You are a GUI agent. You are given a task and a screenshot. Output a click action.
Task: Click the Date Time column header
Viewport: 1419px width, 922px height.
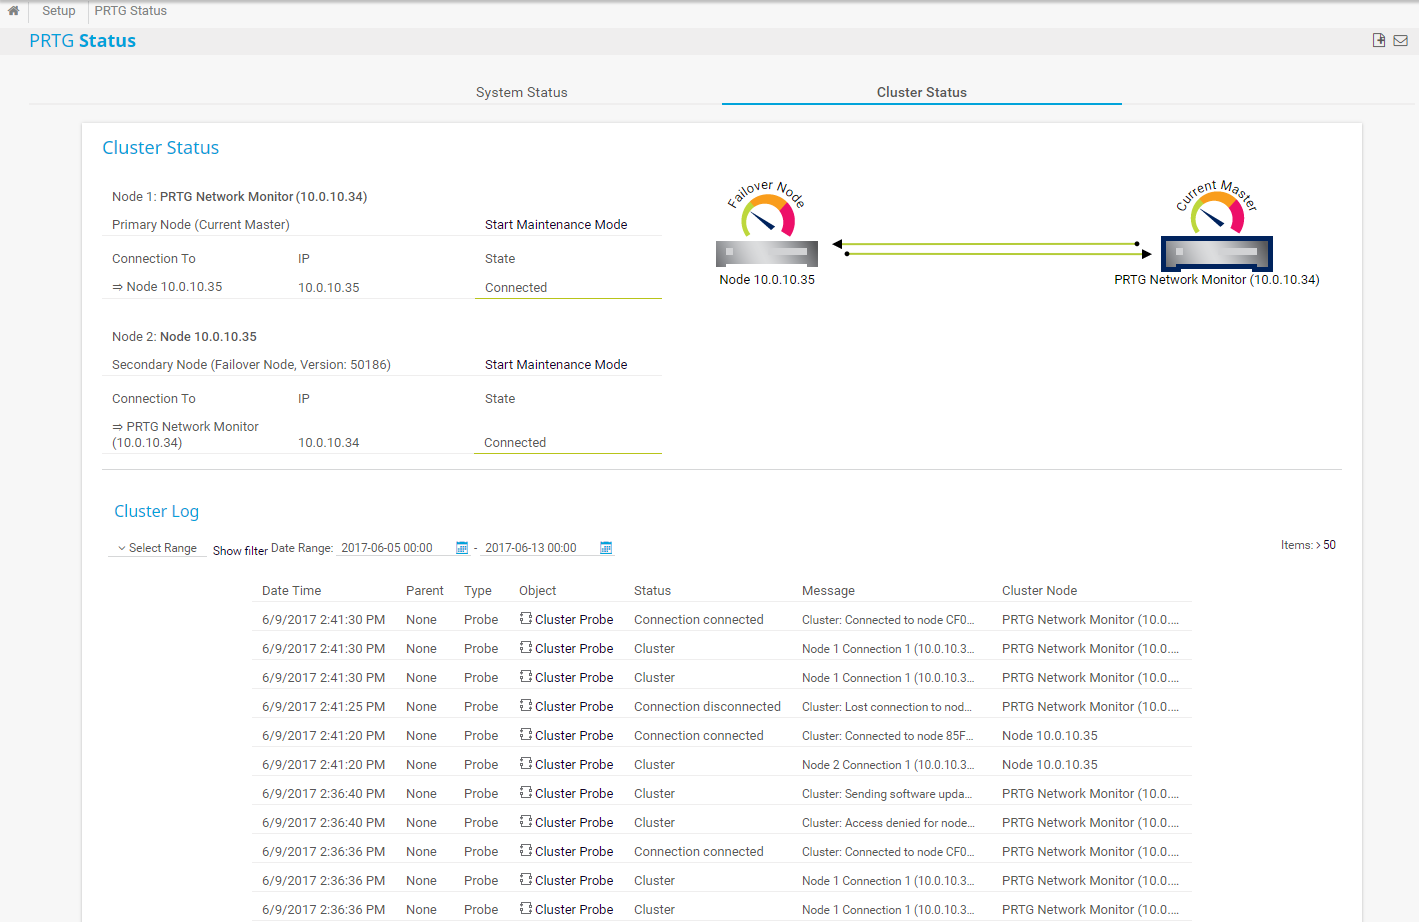(x=291, y=591)
